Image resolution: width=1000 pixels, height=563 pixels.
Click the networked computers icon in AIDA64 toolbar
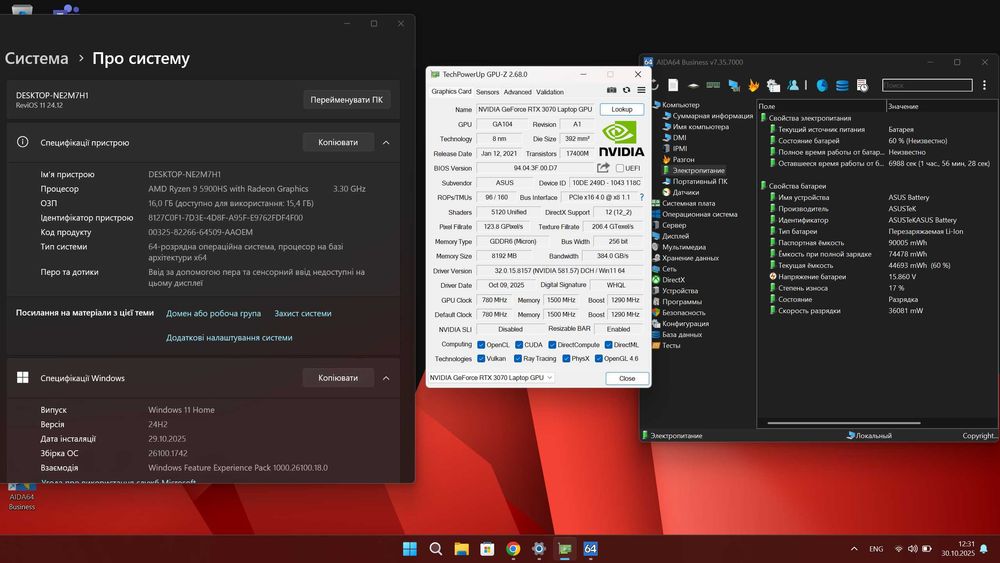734,85
